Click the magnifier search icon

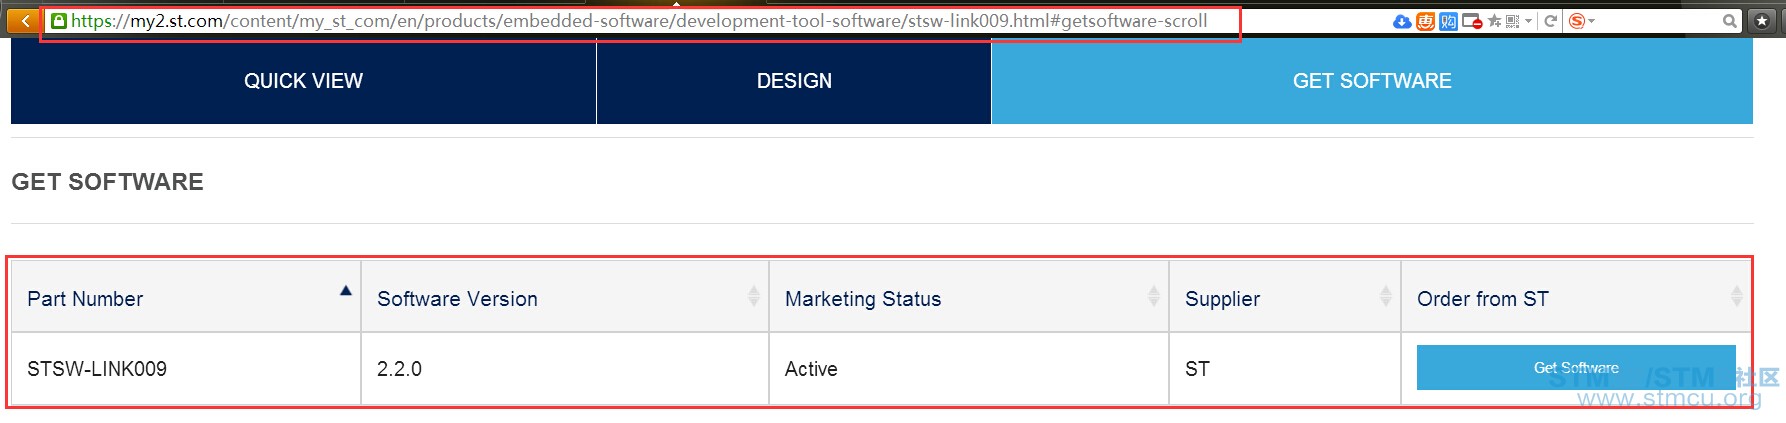(1729, 21)
